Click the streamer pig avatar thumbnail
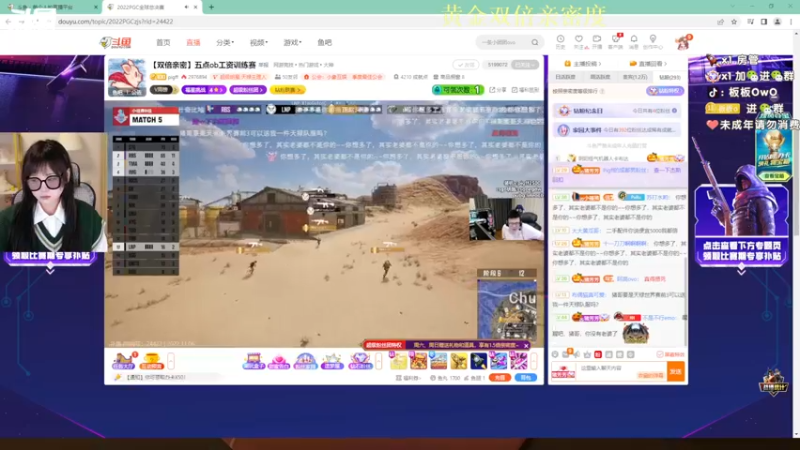The height and width of the screenshot is (450, 800). (x=127, y=78)
